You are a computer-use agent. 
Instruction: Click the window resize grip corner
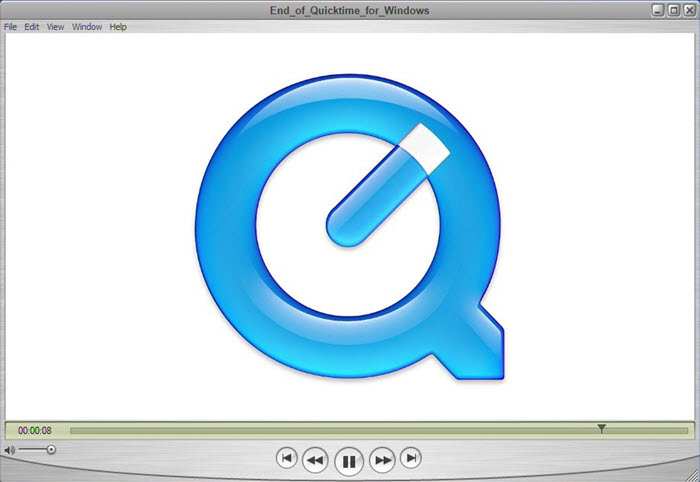692,474
